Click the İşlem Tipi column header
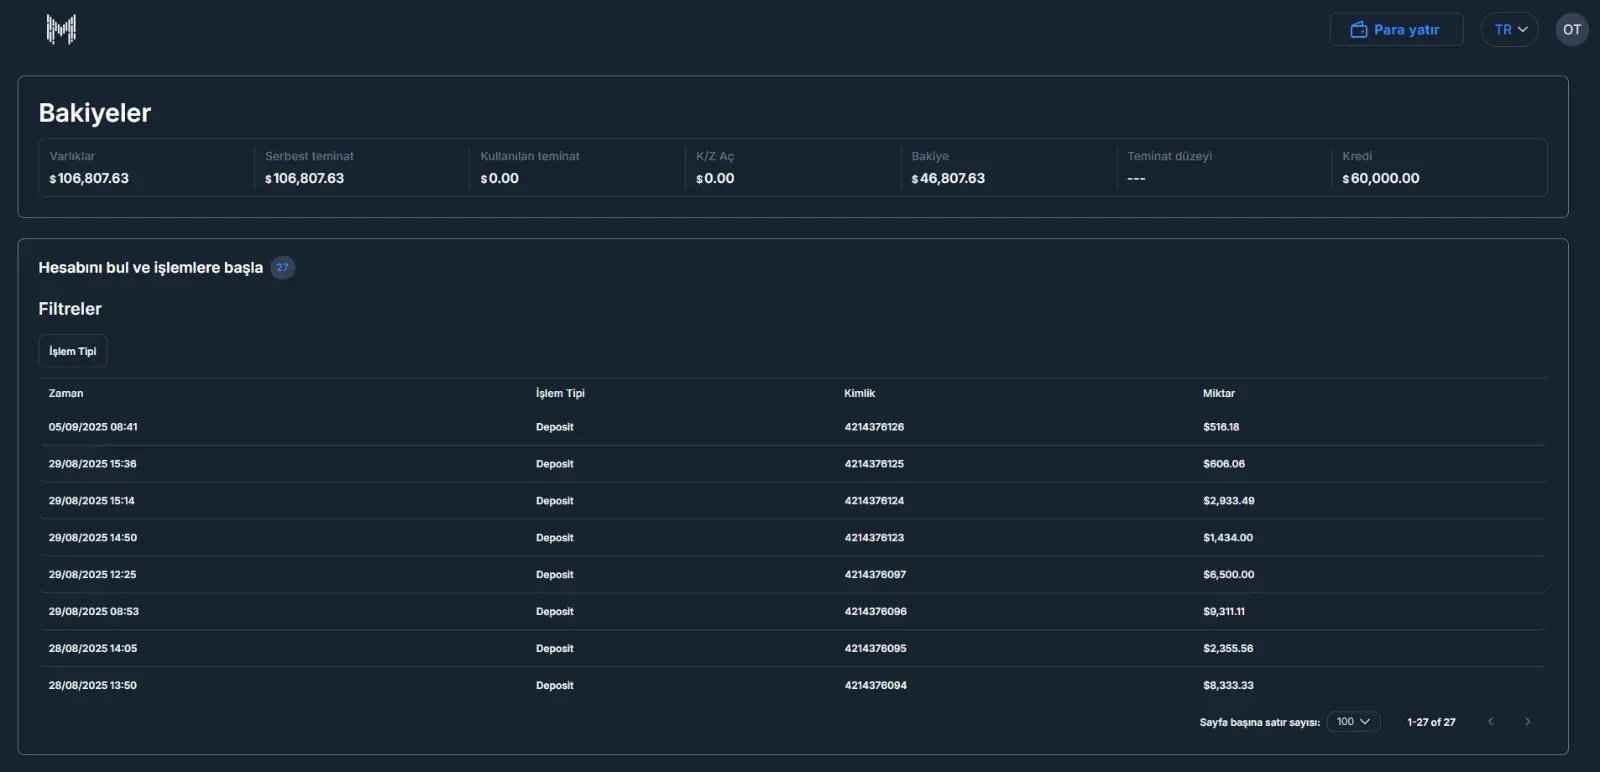 (x=560, y=393)
